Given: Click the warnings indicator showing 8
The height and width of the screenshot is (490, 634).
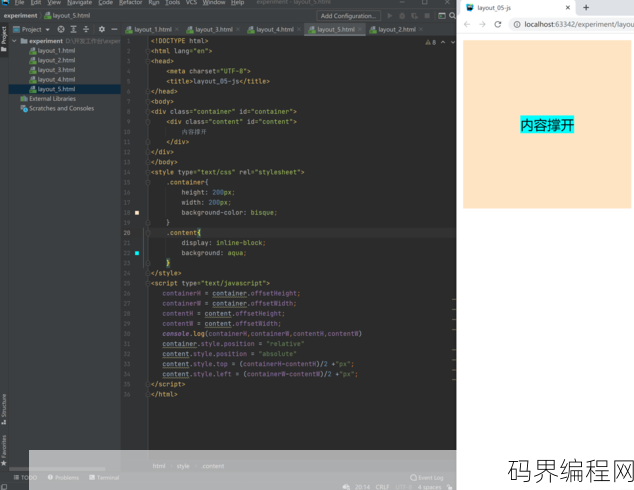Looking at the screenshot, I should coord(430,42).
